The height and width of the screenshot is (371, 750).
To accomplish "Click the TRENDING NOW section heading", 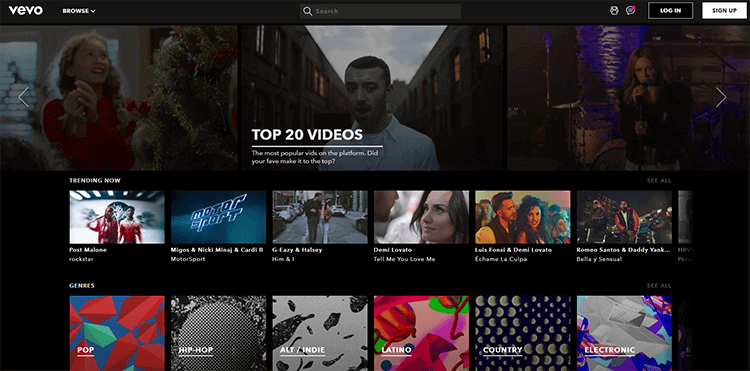I will 95,181.
